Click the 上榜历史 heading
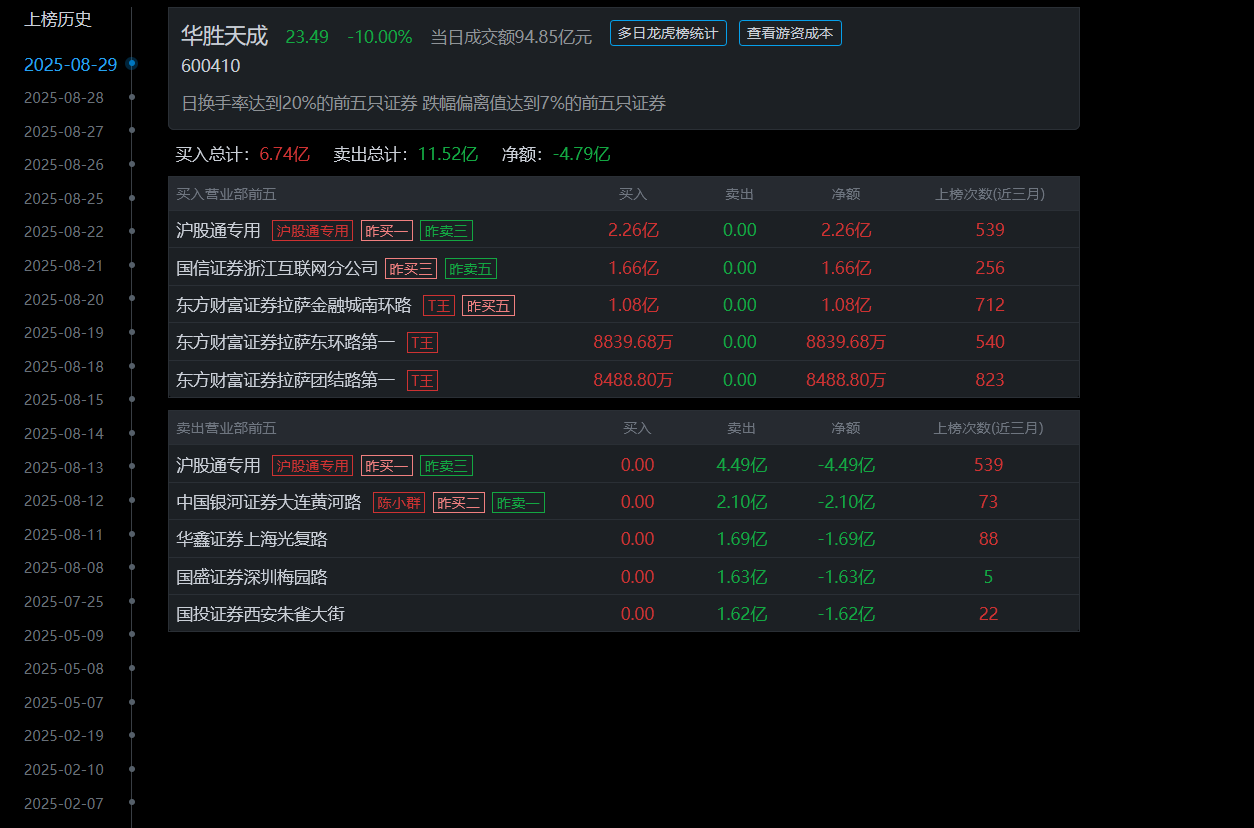 [x=58, y=19]
